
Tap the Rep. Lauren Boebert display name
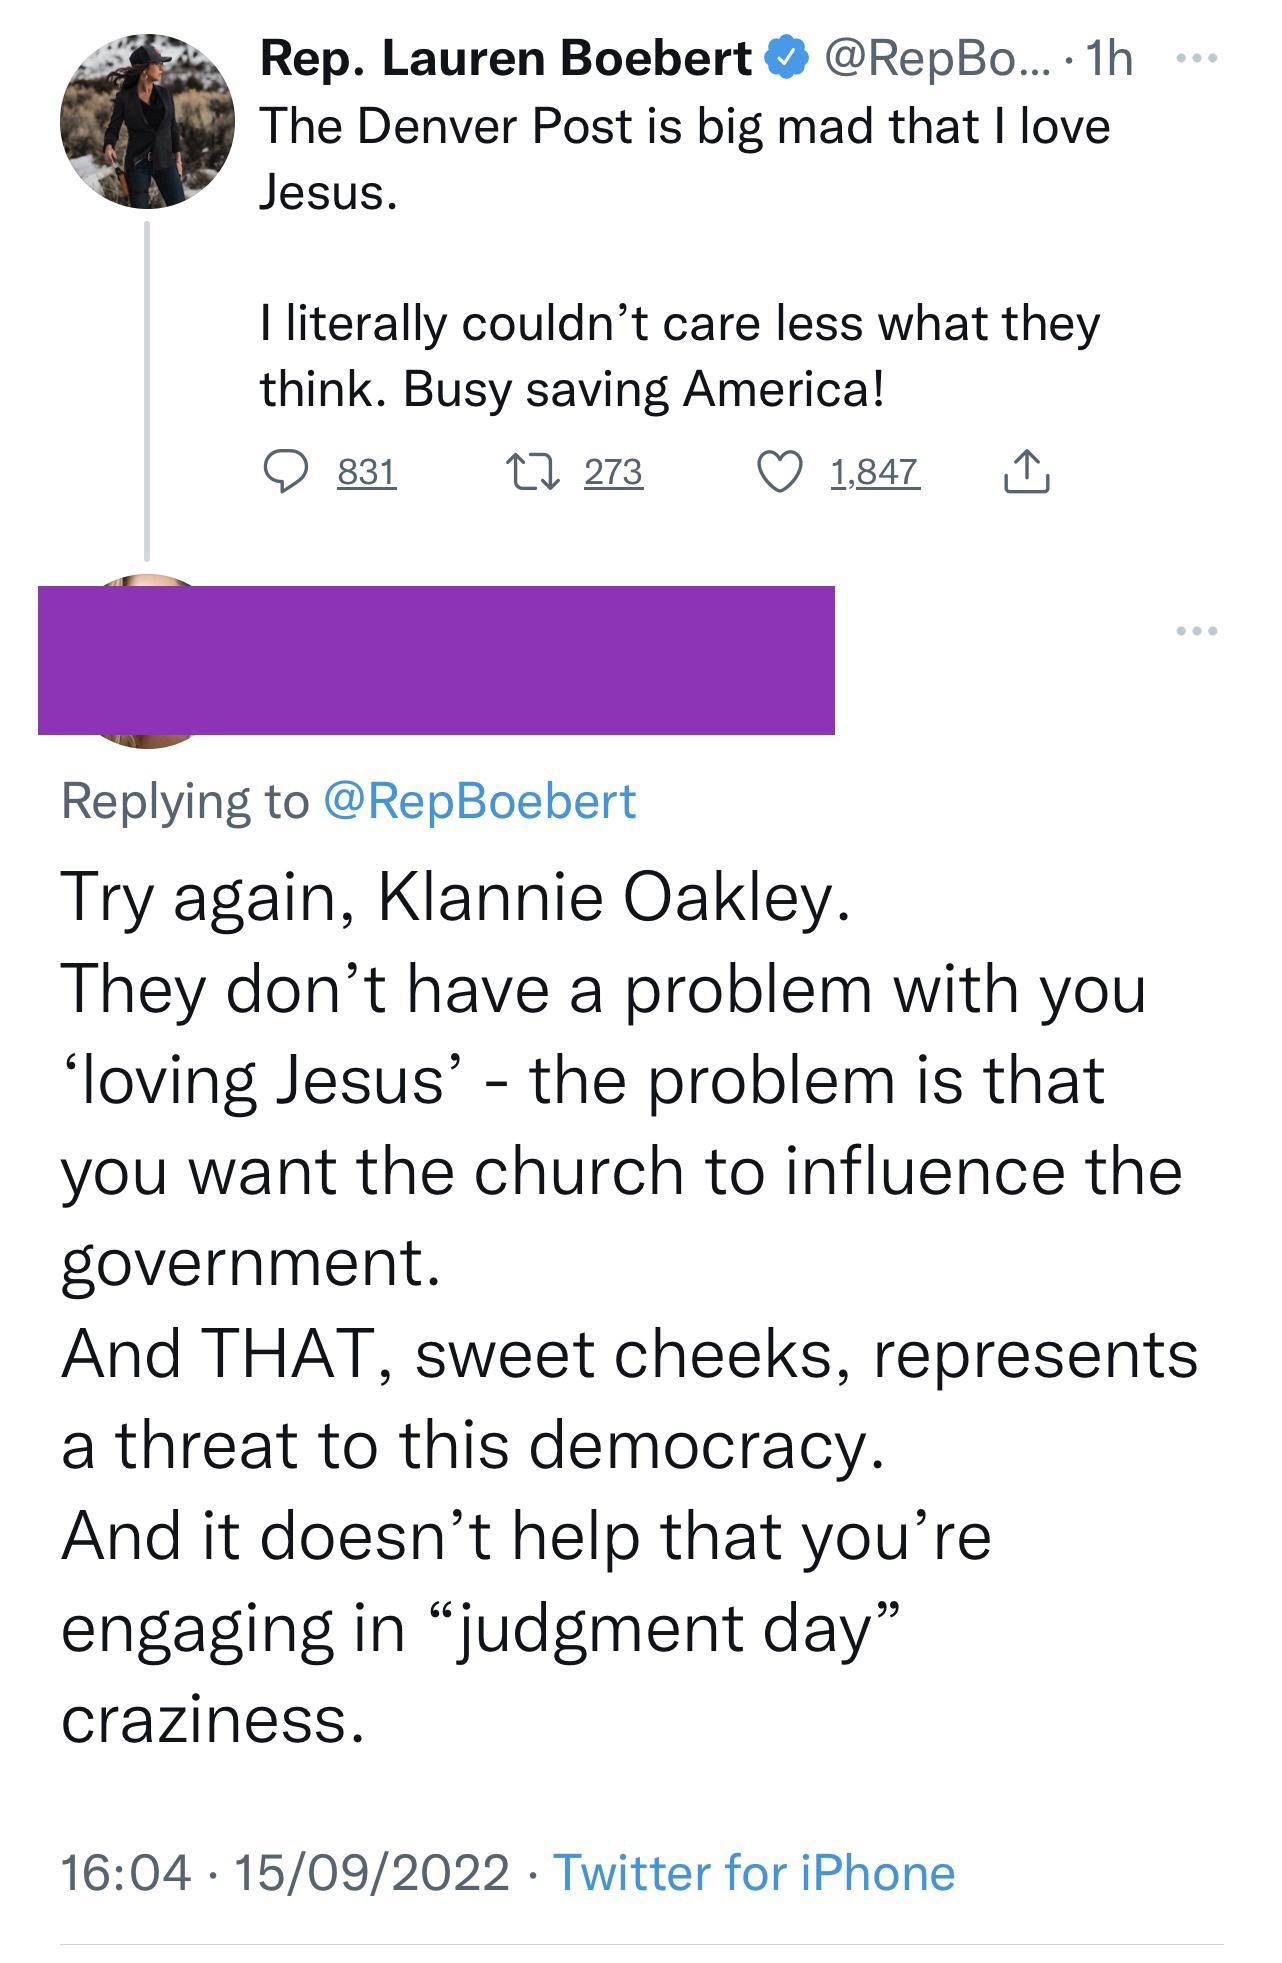click(506, 59)
